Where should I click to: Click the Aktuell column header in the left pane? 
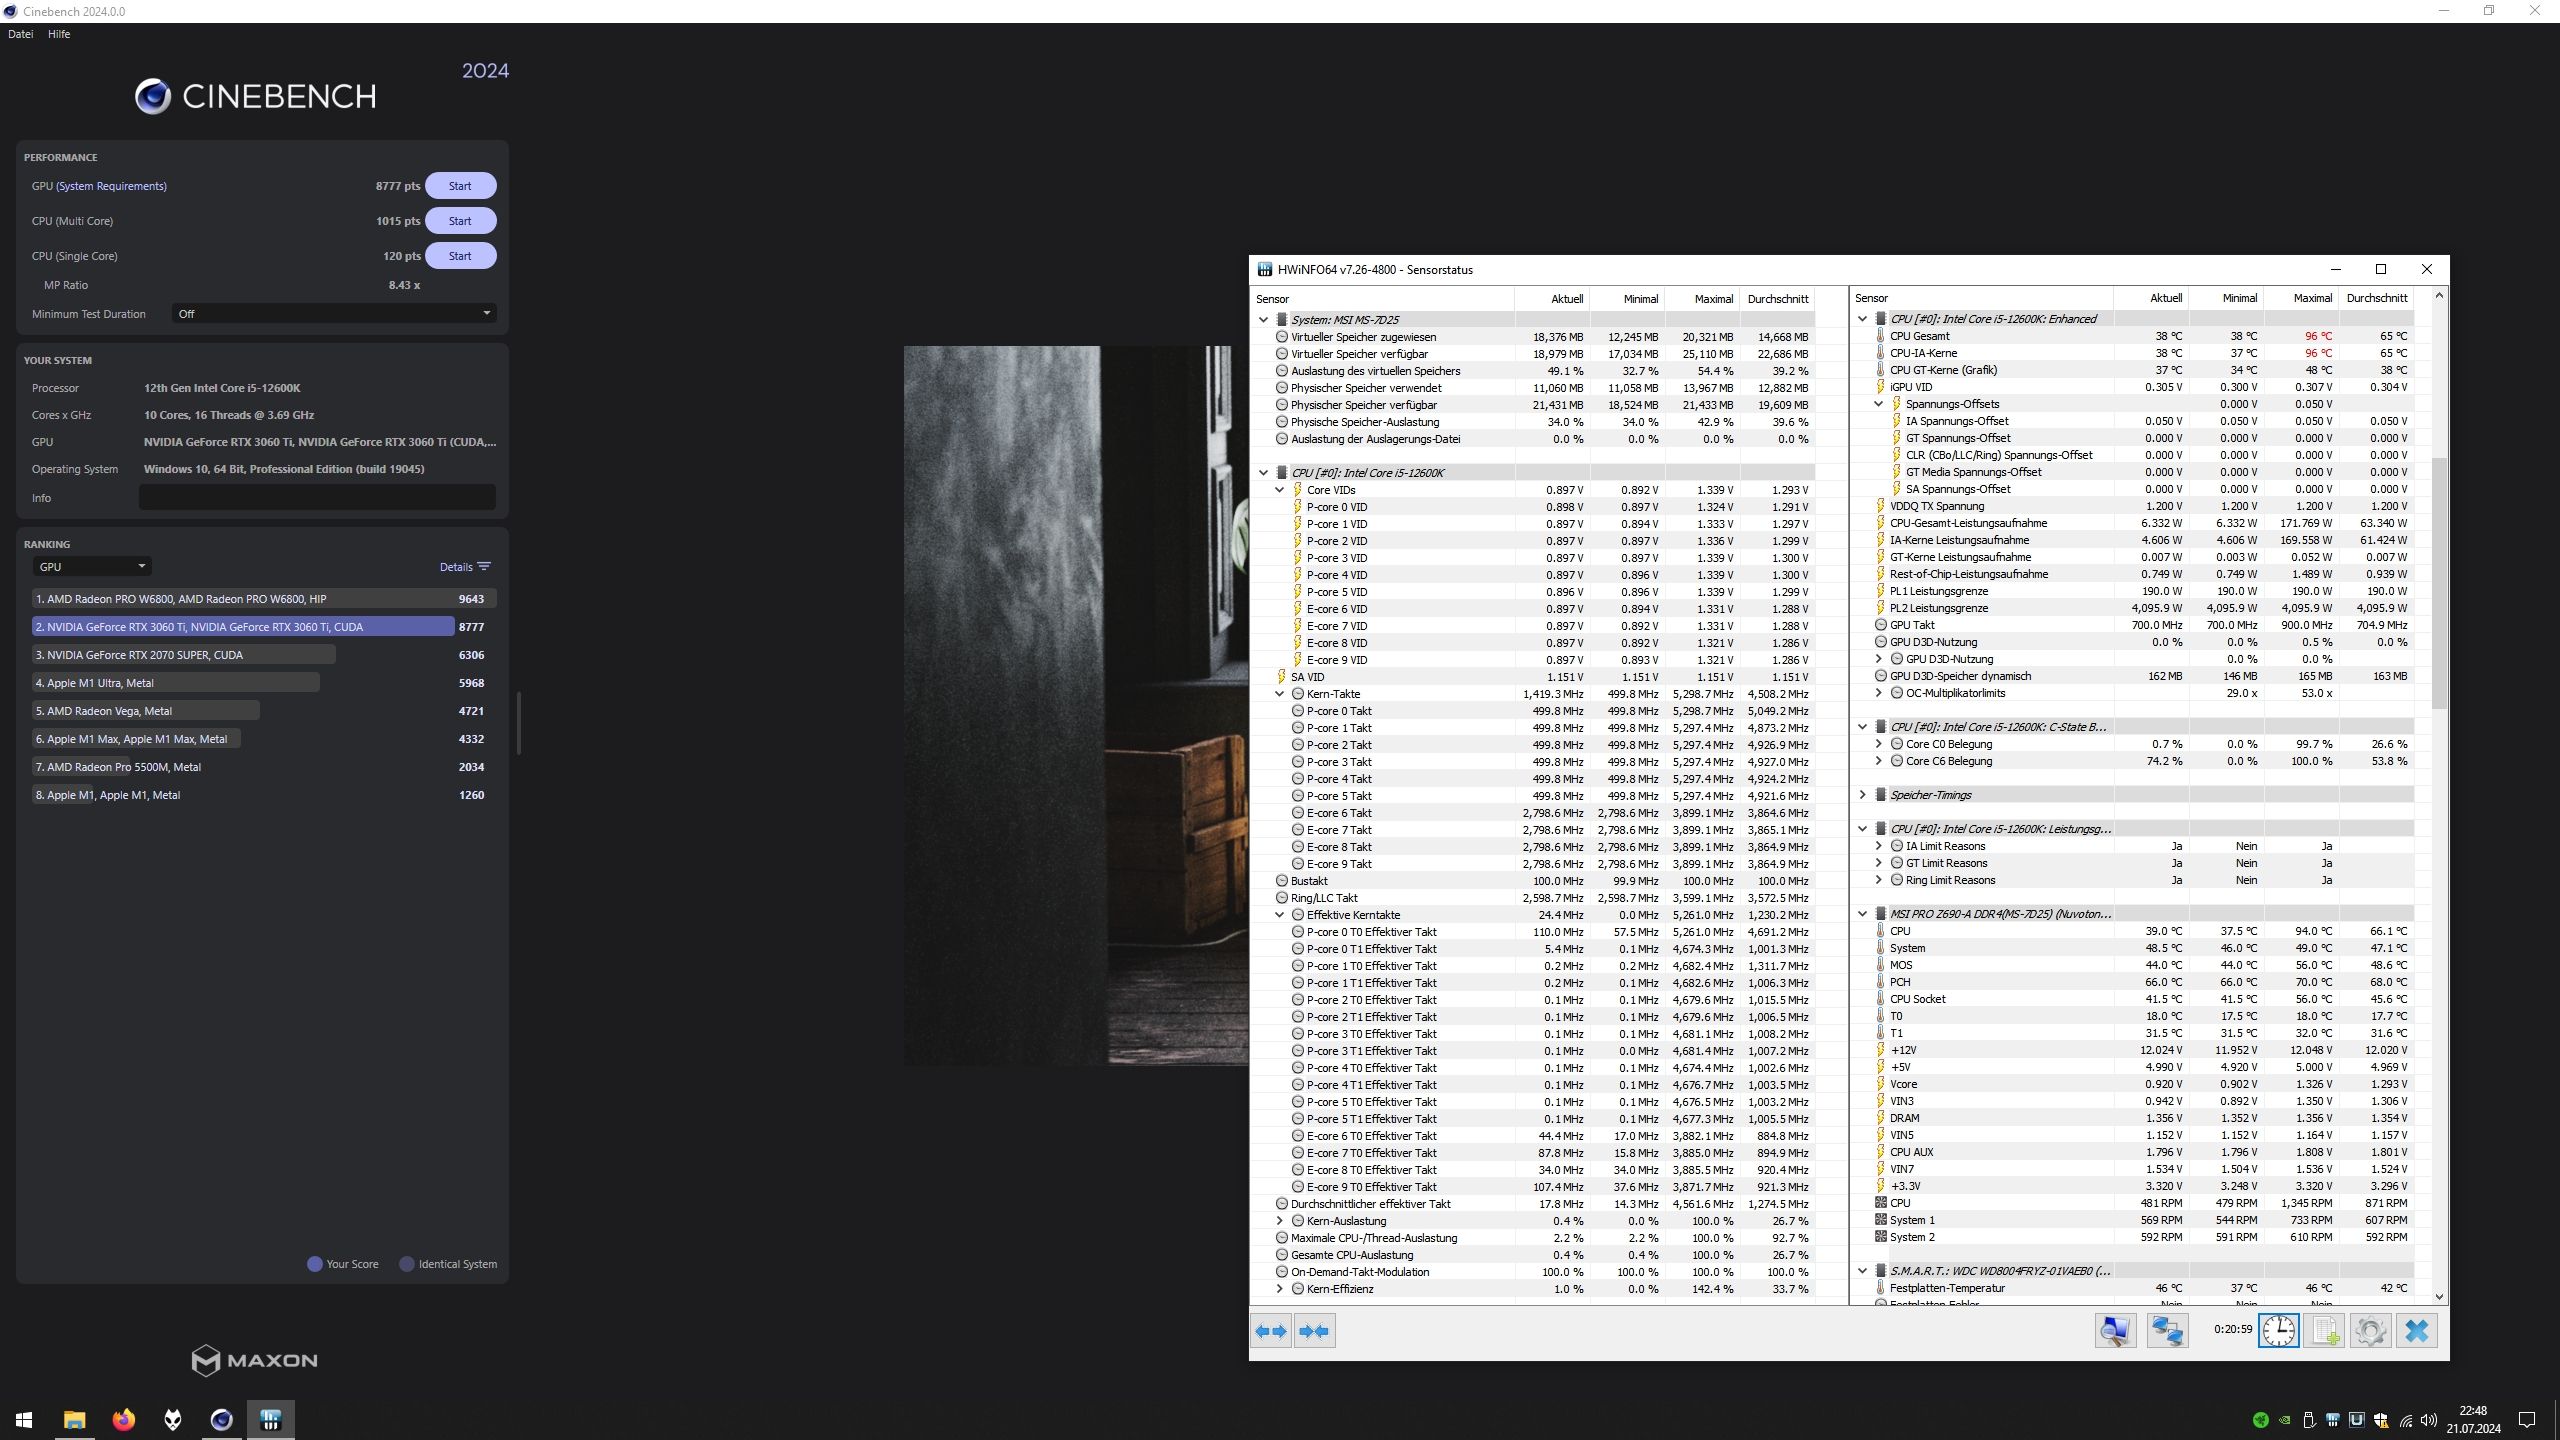(1552, 299)
